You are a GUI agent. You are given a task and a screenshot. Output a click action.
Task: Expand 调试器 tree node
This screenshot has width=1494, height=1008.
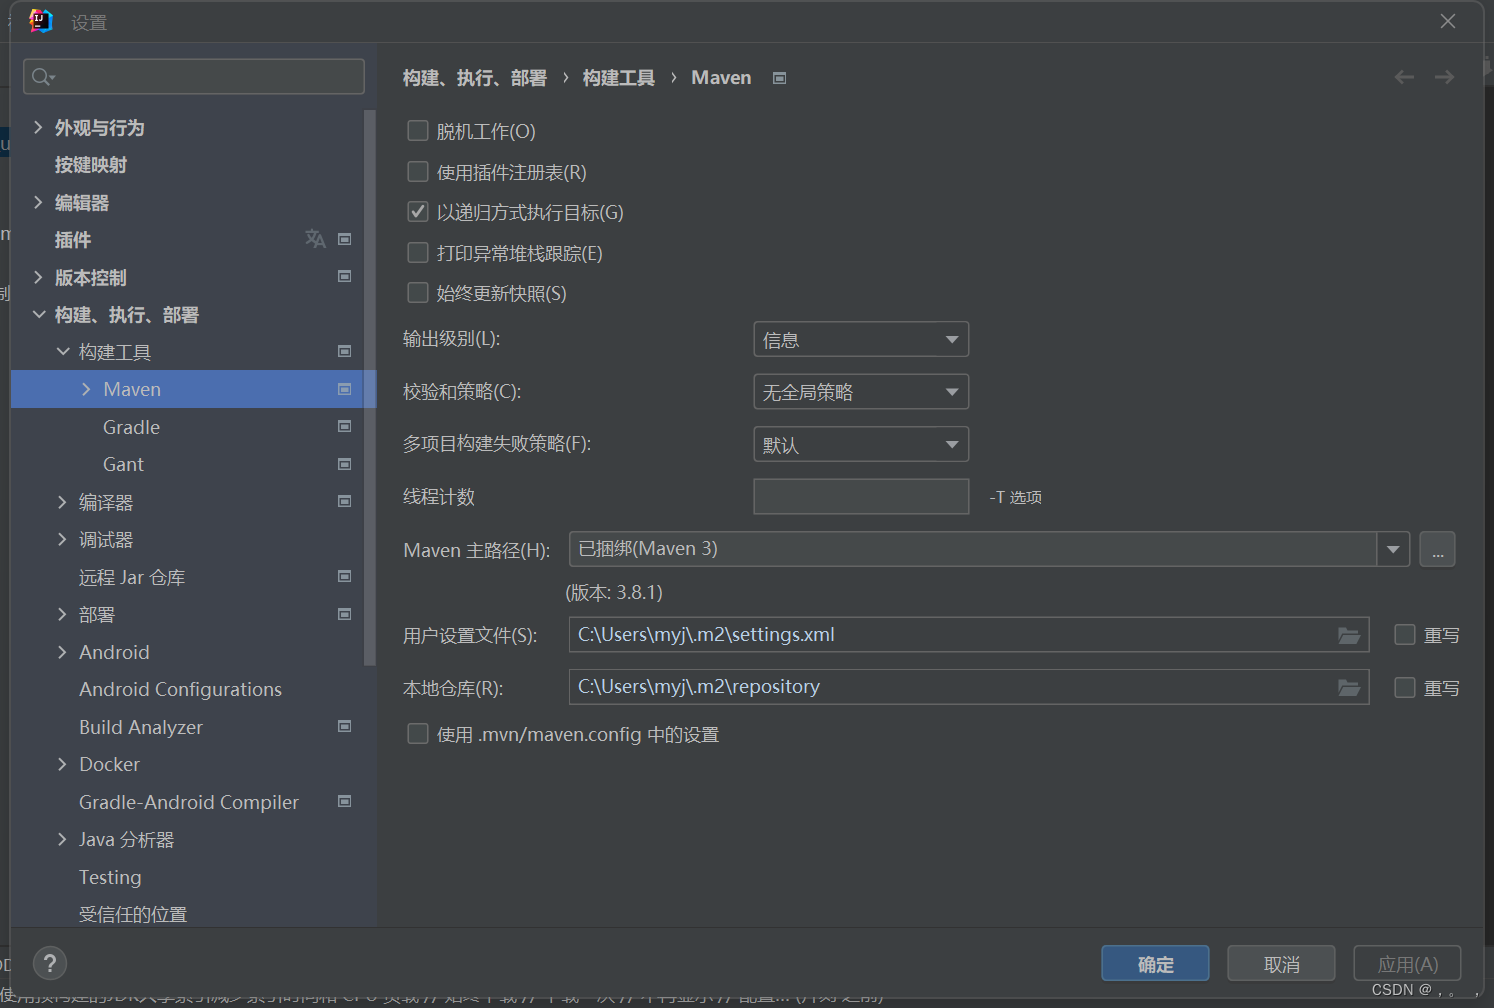[x=63, y=539]
